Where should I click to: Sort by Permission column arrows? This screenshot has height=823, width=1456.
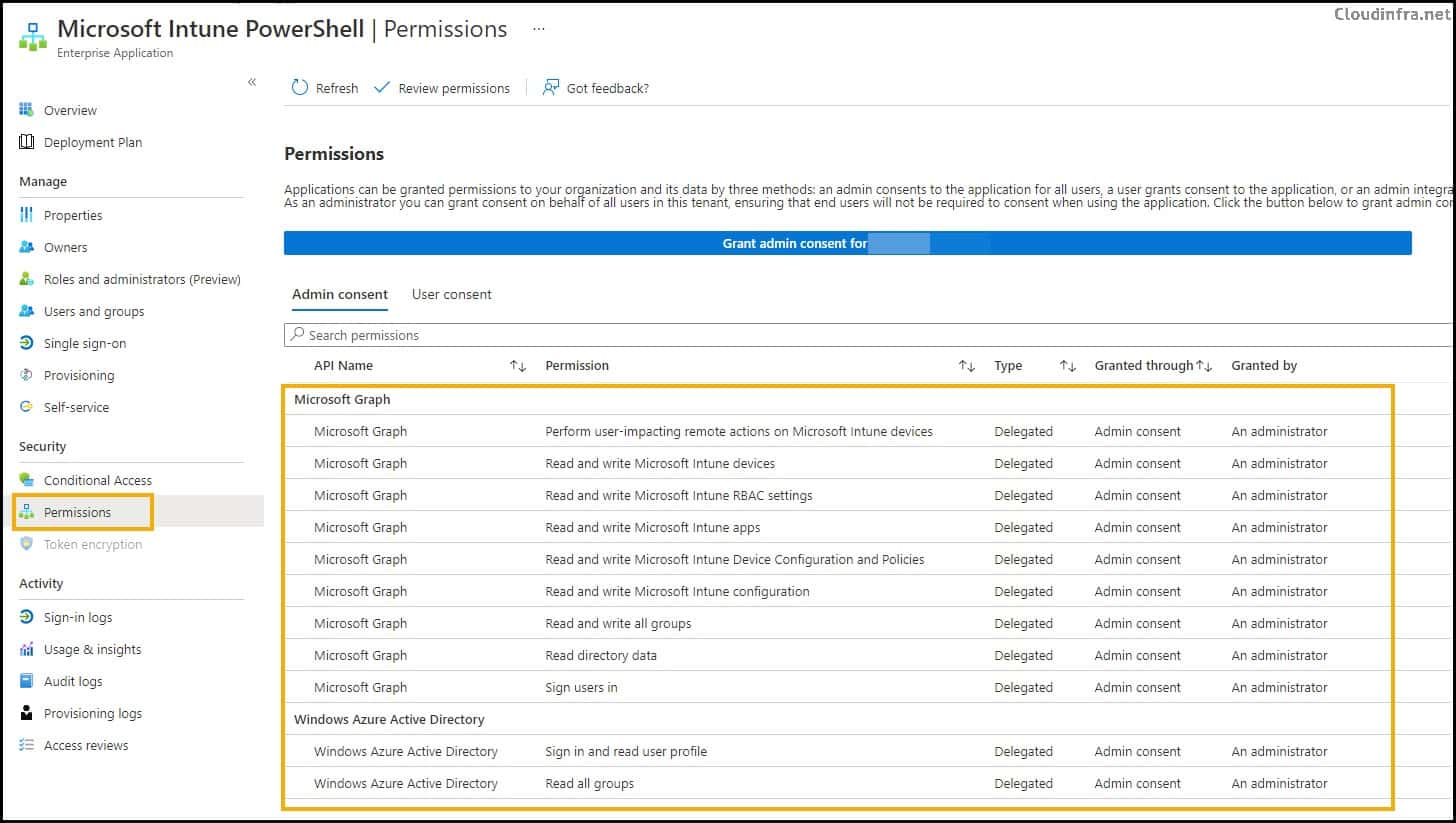(967, 366)
